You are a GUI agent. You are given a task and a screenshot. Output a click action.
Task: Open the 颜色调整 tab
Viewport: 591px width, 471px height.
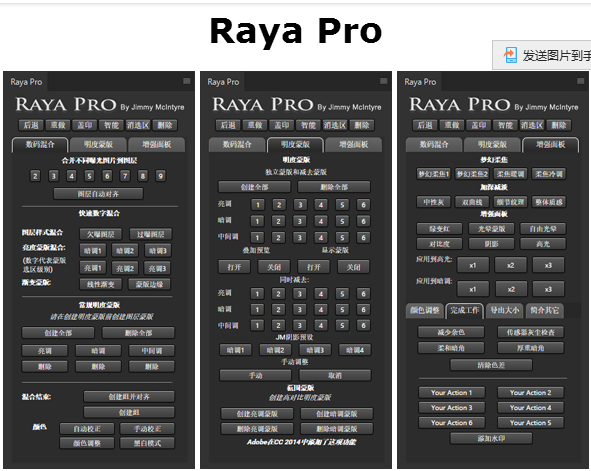[x=425, y=310]
